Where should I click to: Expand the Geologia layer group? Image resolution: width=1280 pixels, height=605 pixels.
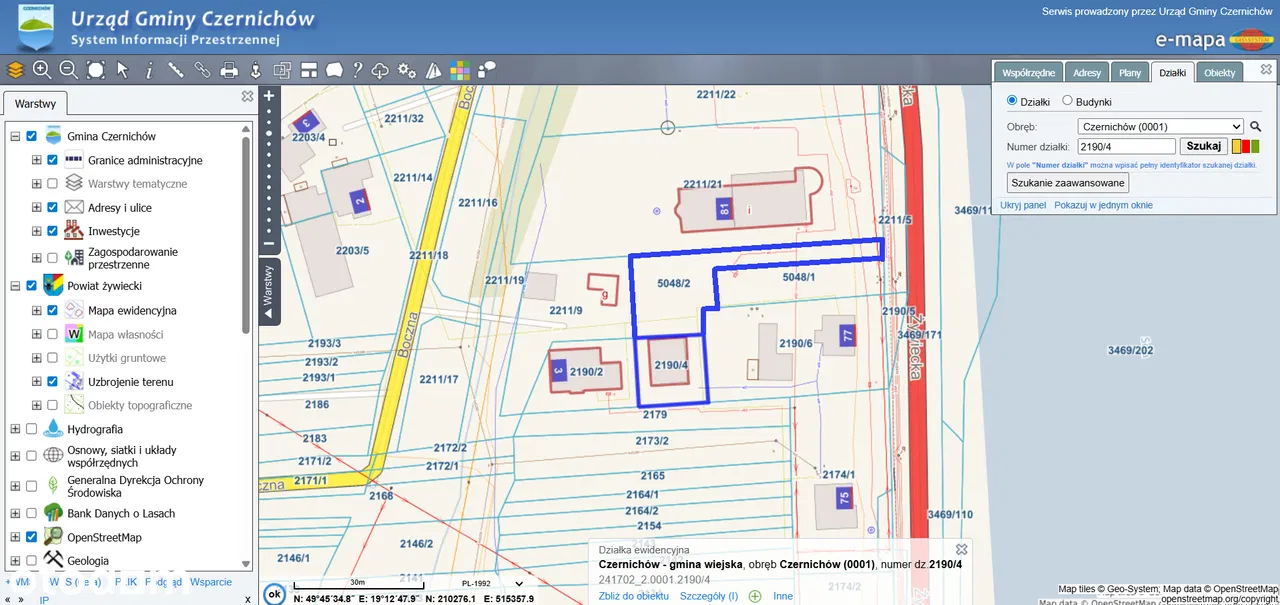(15, 561)
